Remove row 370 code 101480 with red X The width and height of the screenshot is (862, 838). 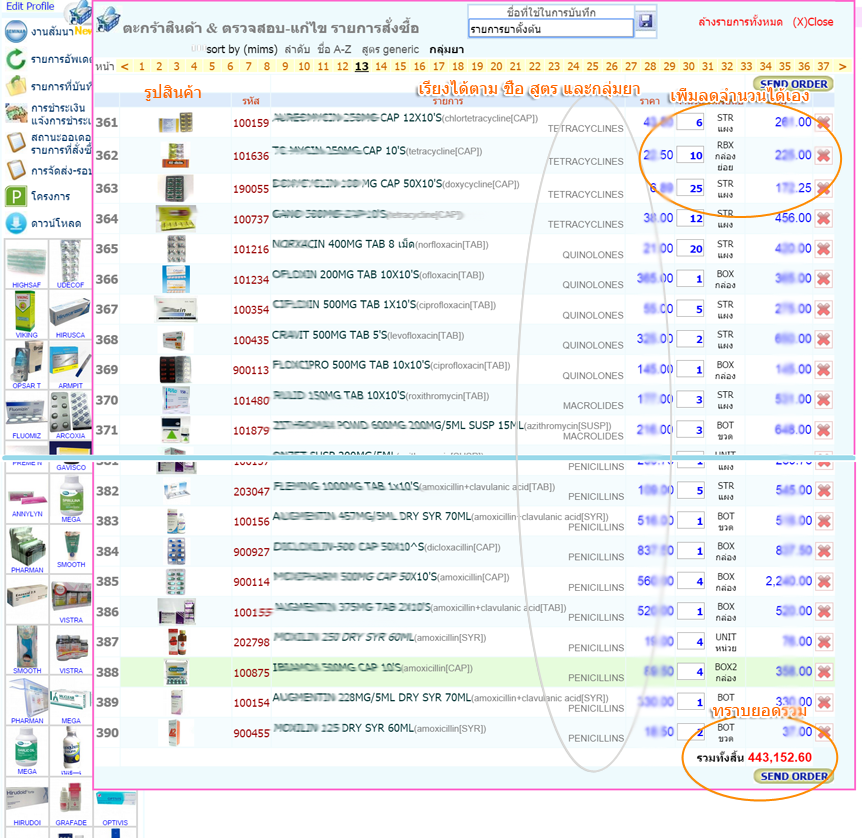point(823,400)
